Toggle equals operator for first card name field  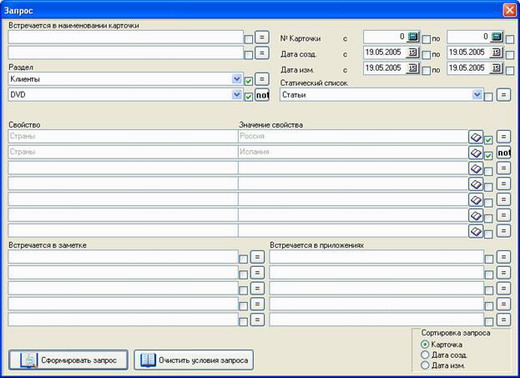(262, 37)
